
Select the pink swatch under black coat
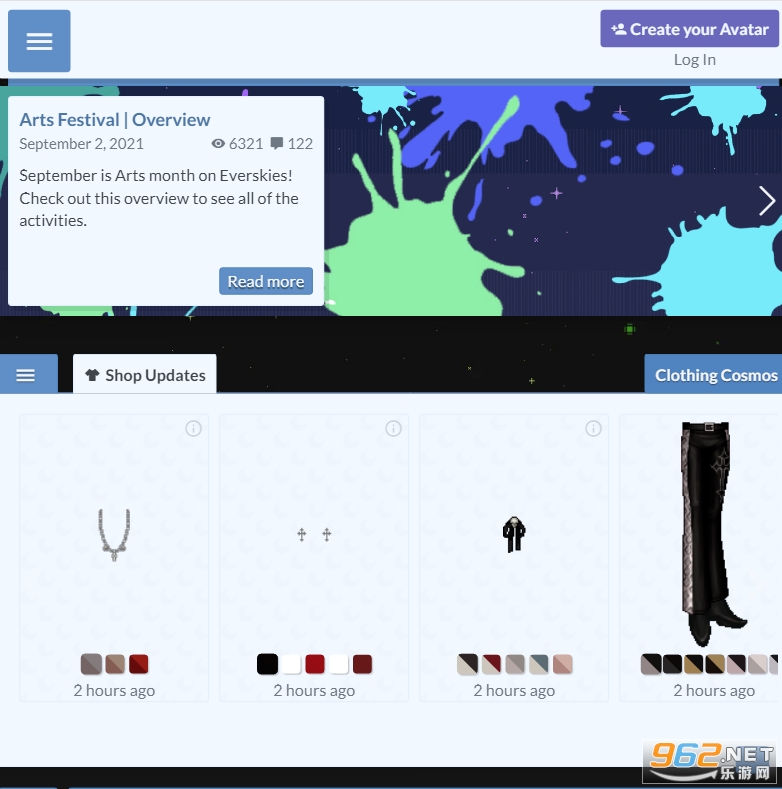(563, 664)
